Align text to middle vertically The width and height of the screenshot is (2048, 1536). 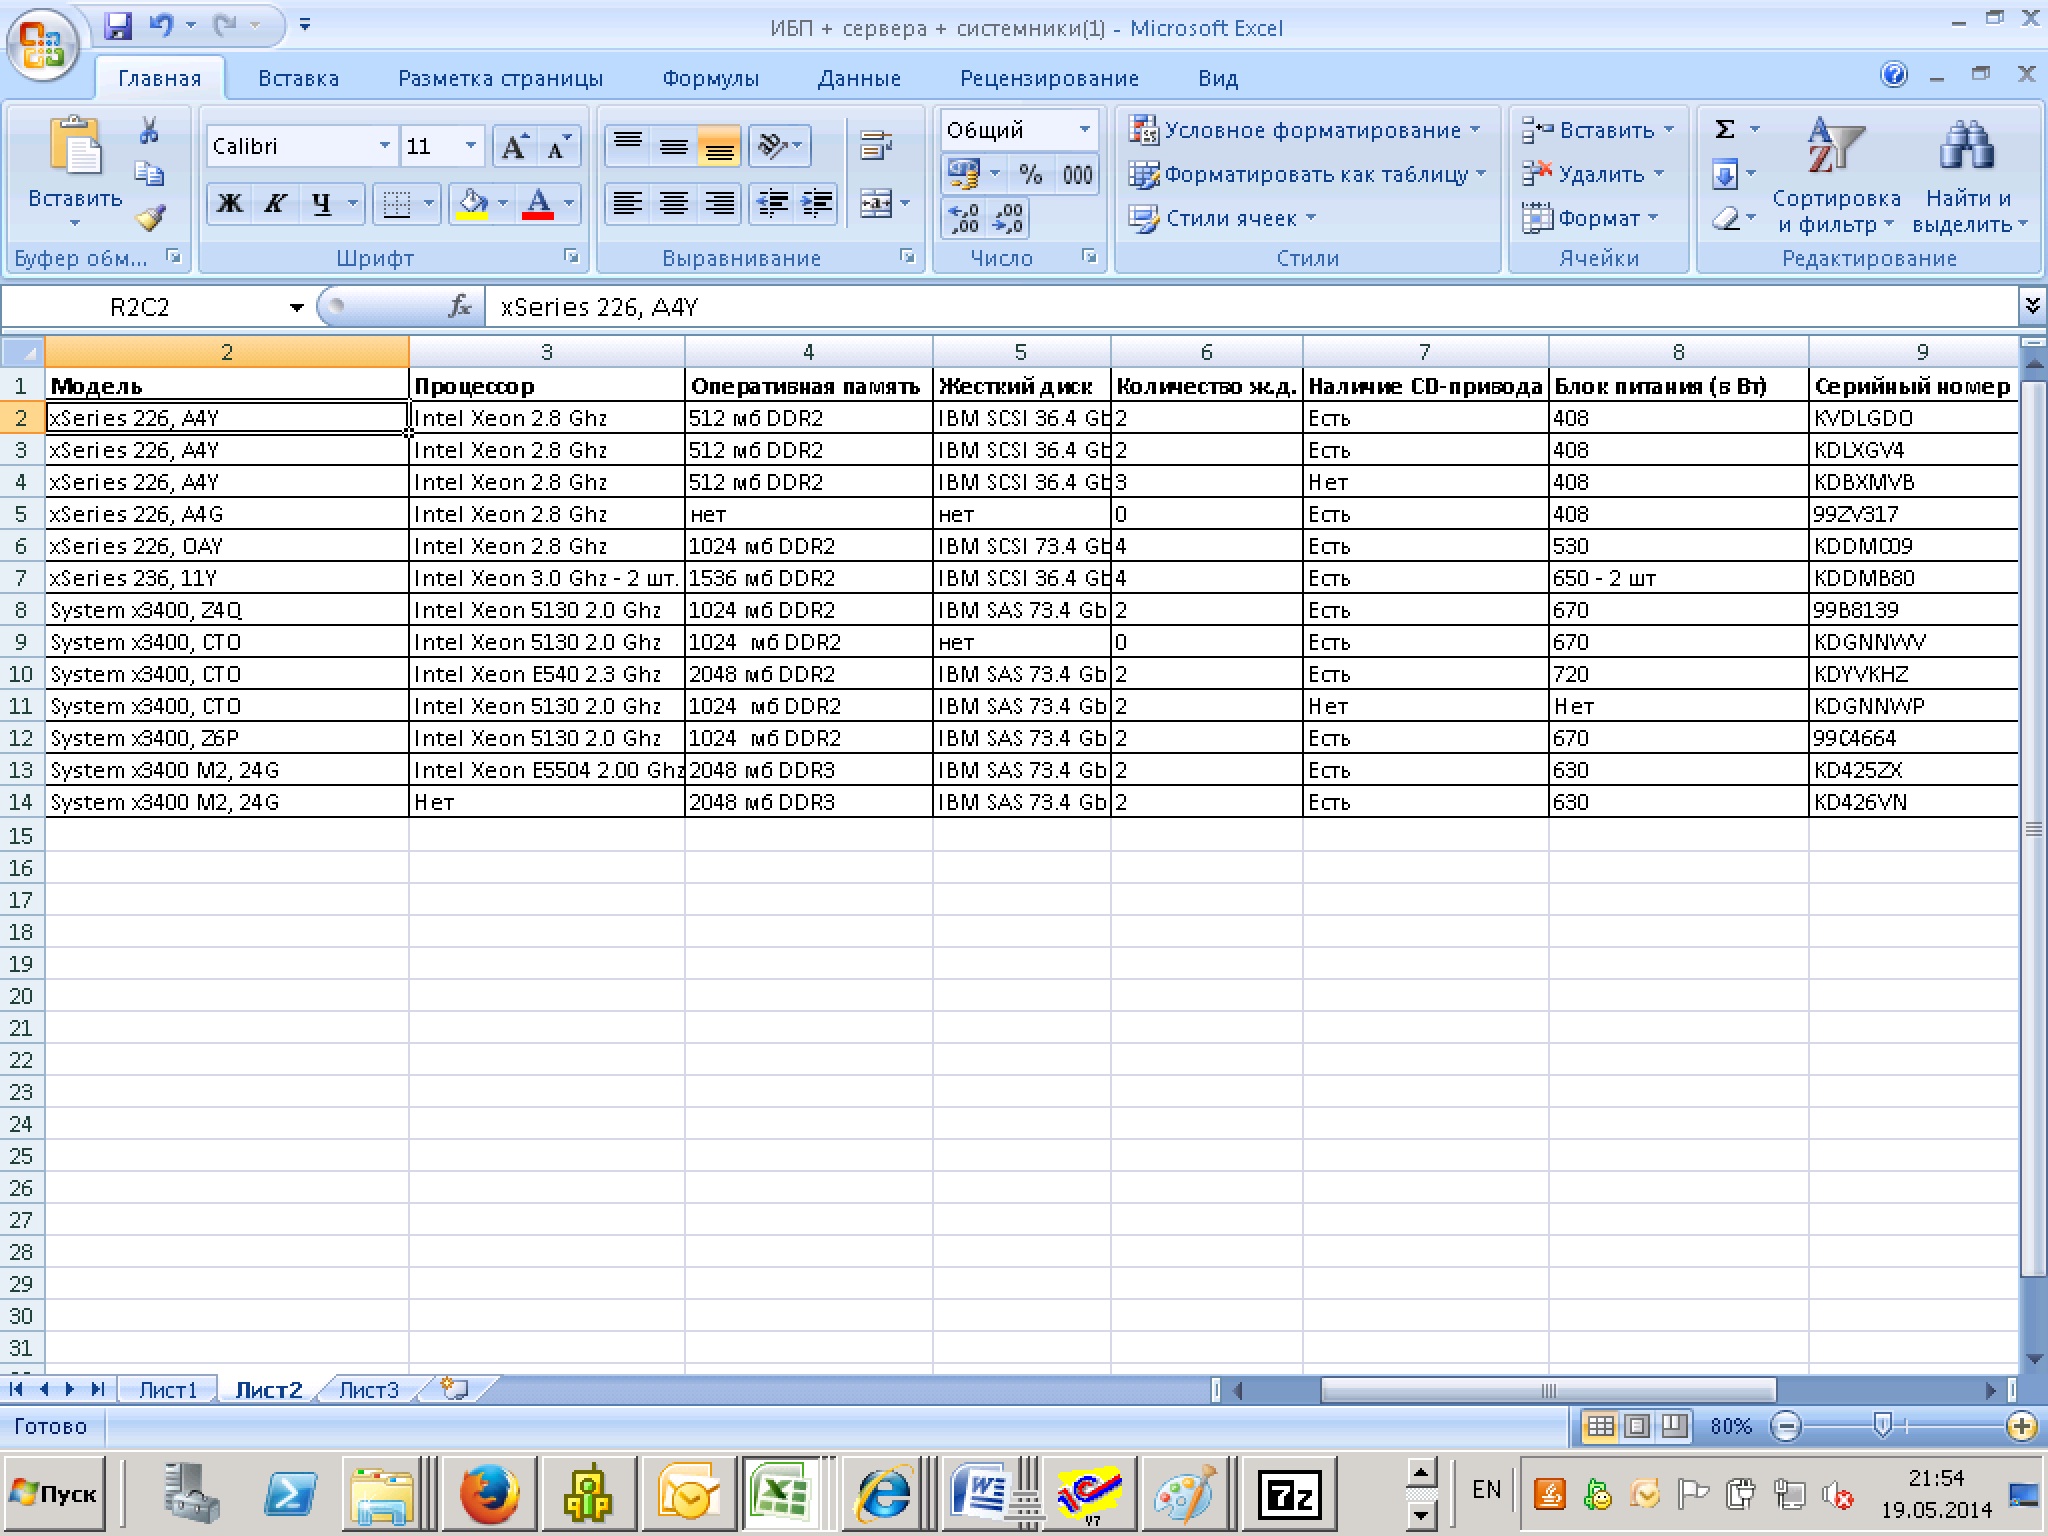click(674, 147)
